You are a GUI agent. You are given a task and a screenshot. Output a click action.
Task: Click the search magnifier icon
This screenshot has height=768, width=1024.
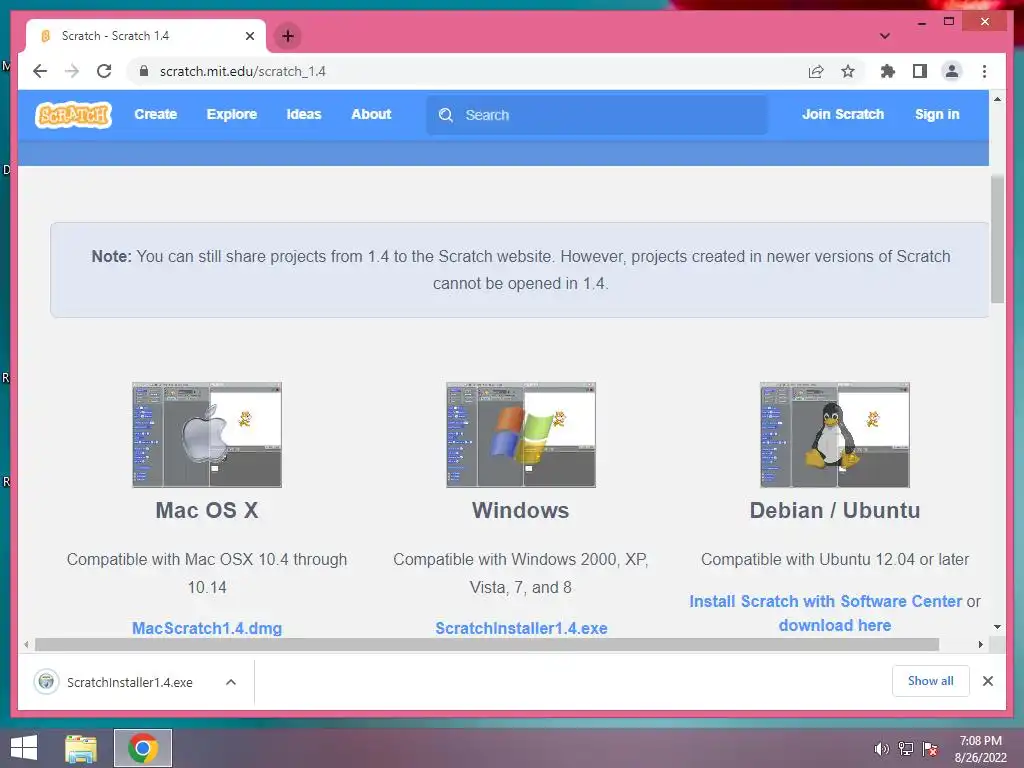(x=446, y=115)
